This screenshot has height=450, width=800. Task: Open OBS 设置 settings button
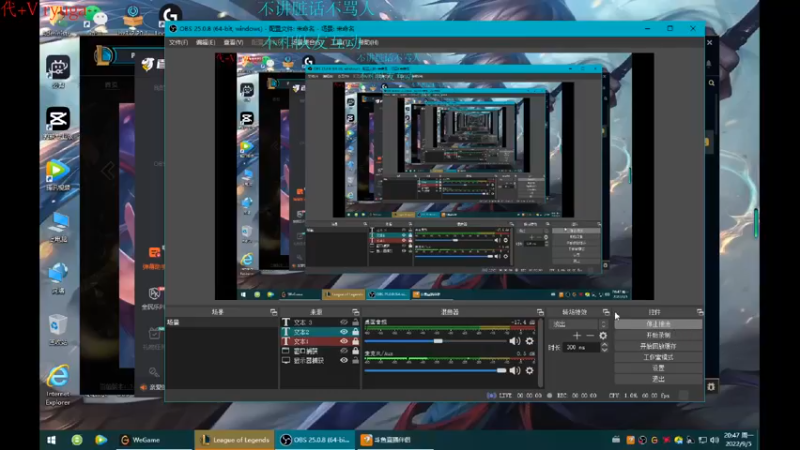coord(658,368)
